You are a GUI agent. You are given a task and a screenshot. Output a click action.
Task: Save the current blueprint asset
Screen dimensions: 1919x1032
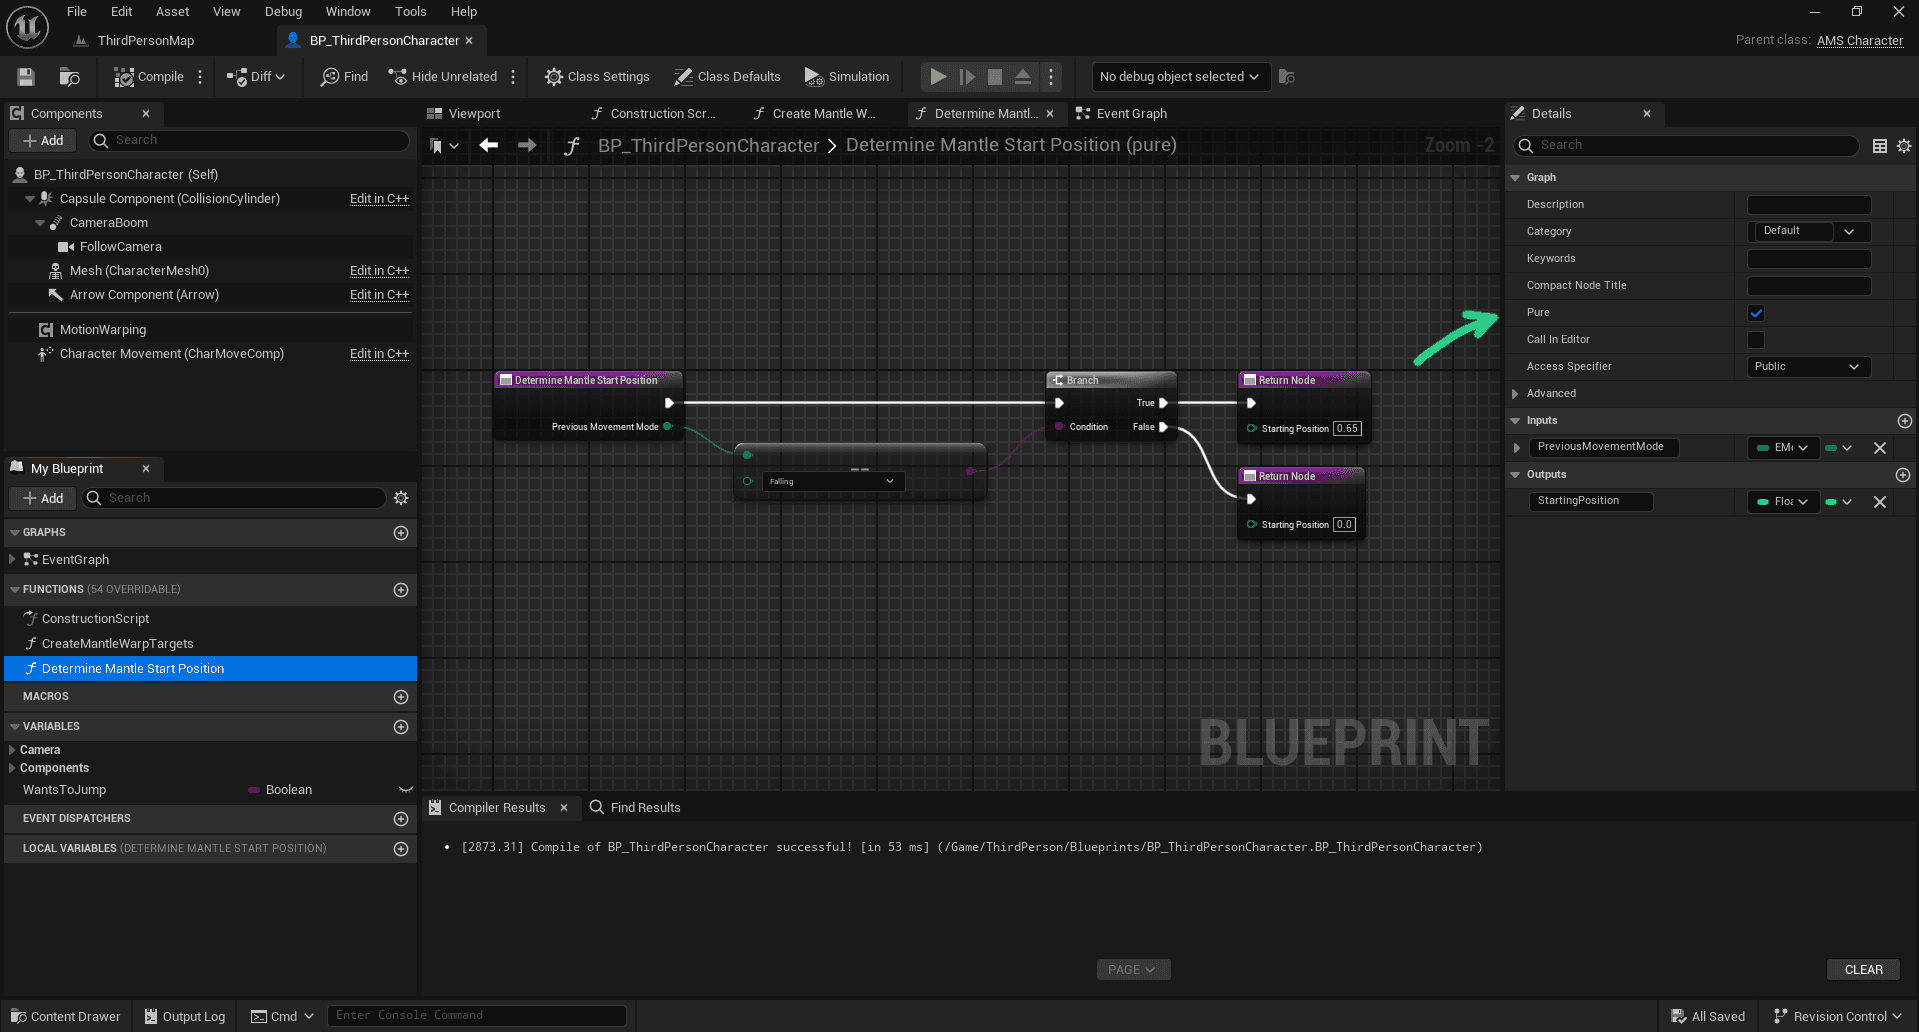pos(26,77)
